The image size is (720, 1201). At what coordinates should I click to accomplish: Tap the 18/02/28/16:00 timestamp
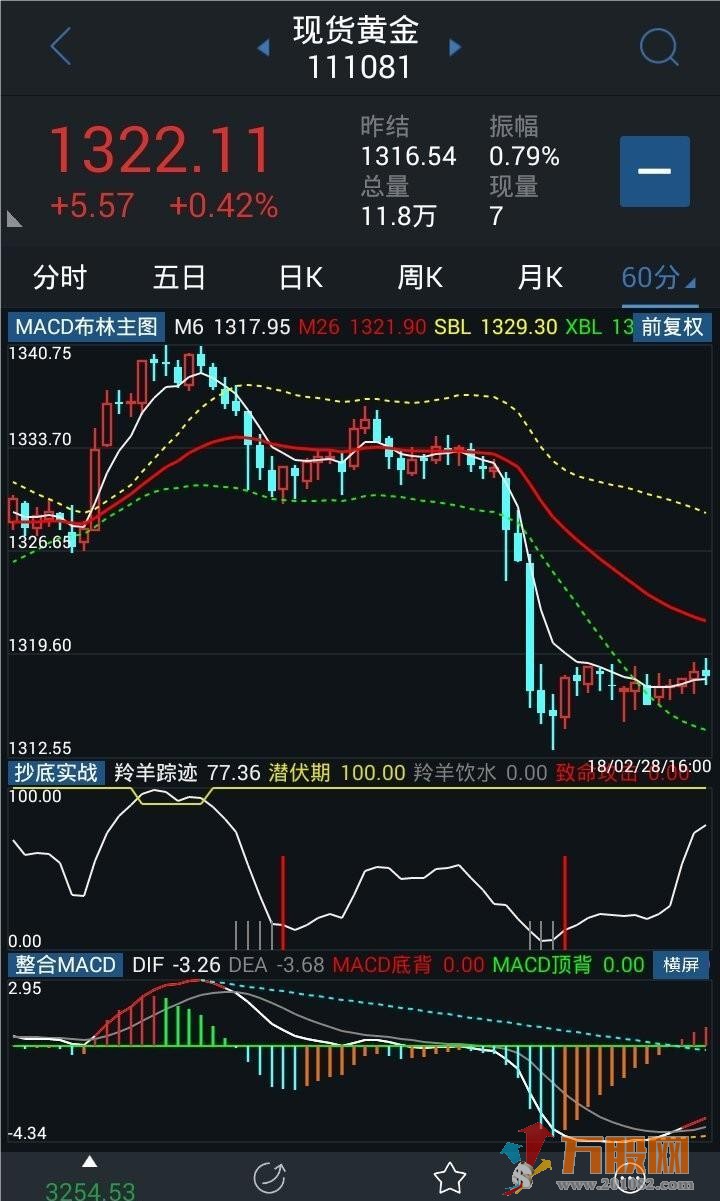pos(649,766)
